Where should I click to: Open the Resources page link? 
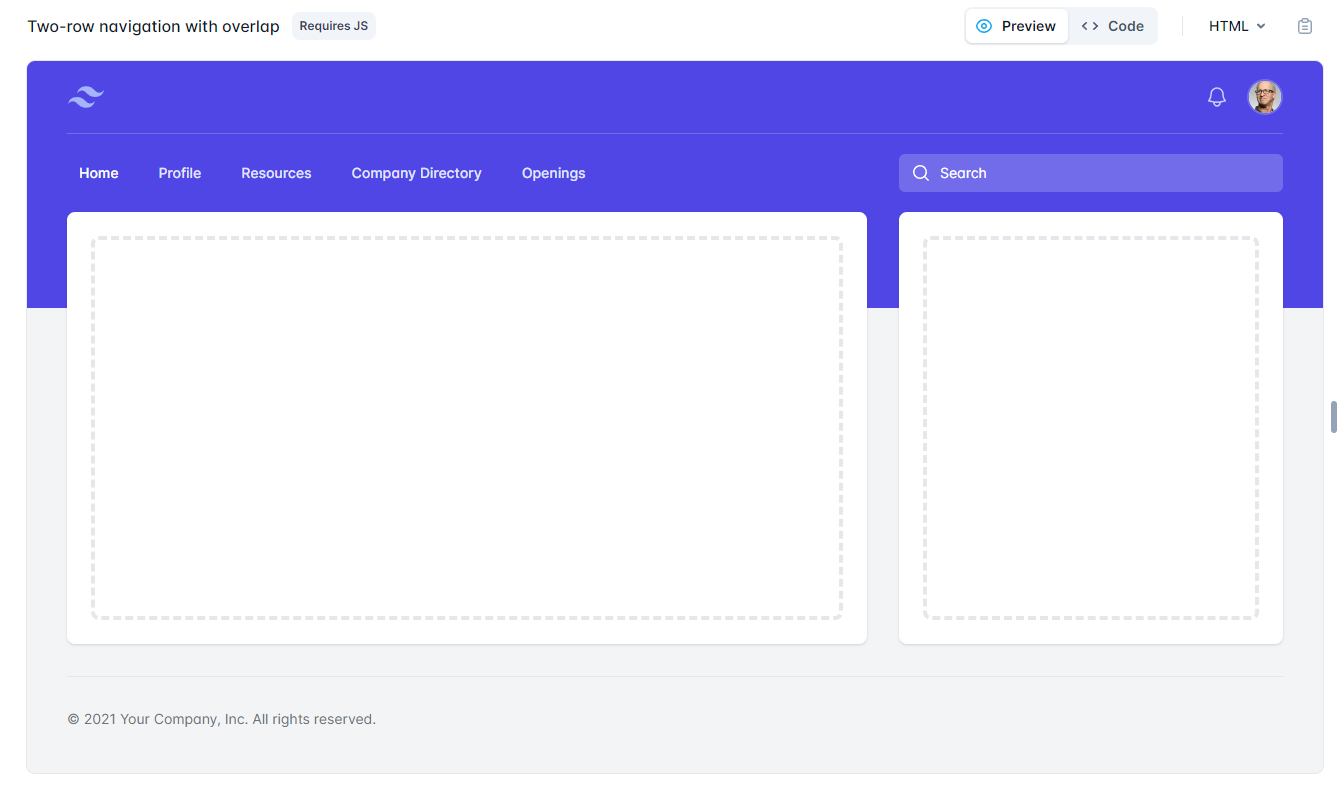point(276,173)
